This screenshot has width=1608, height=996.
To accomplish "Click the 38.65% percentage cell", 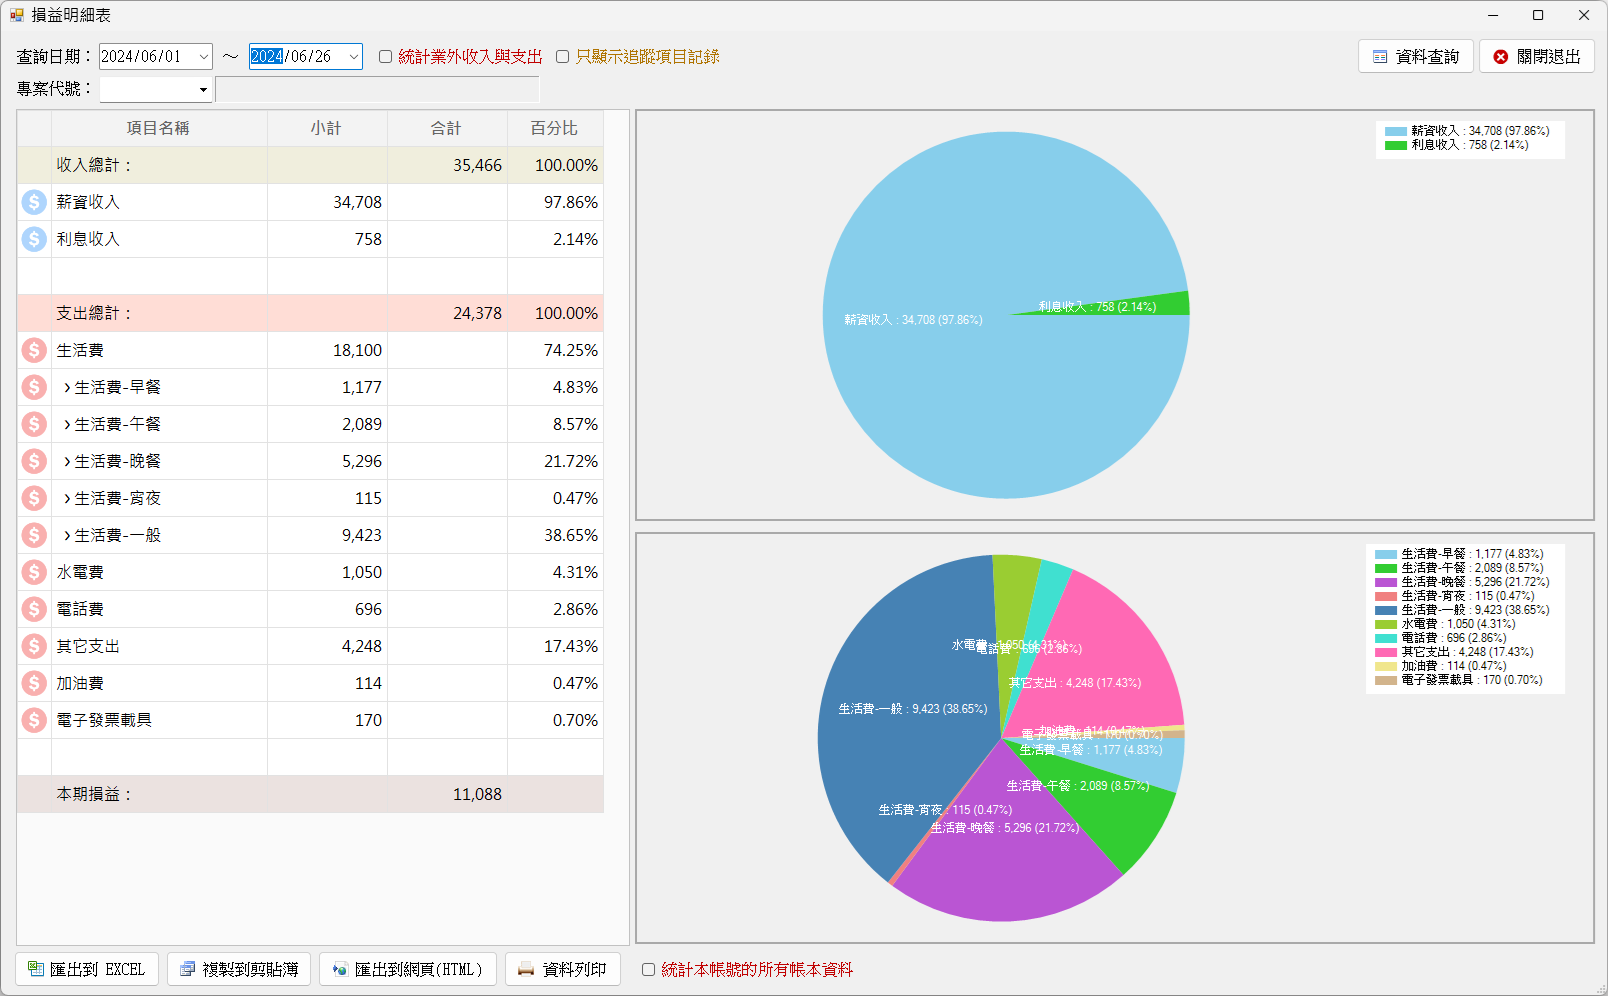I will click(555, 535).
